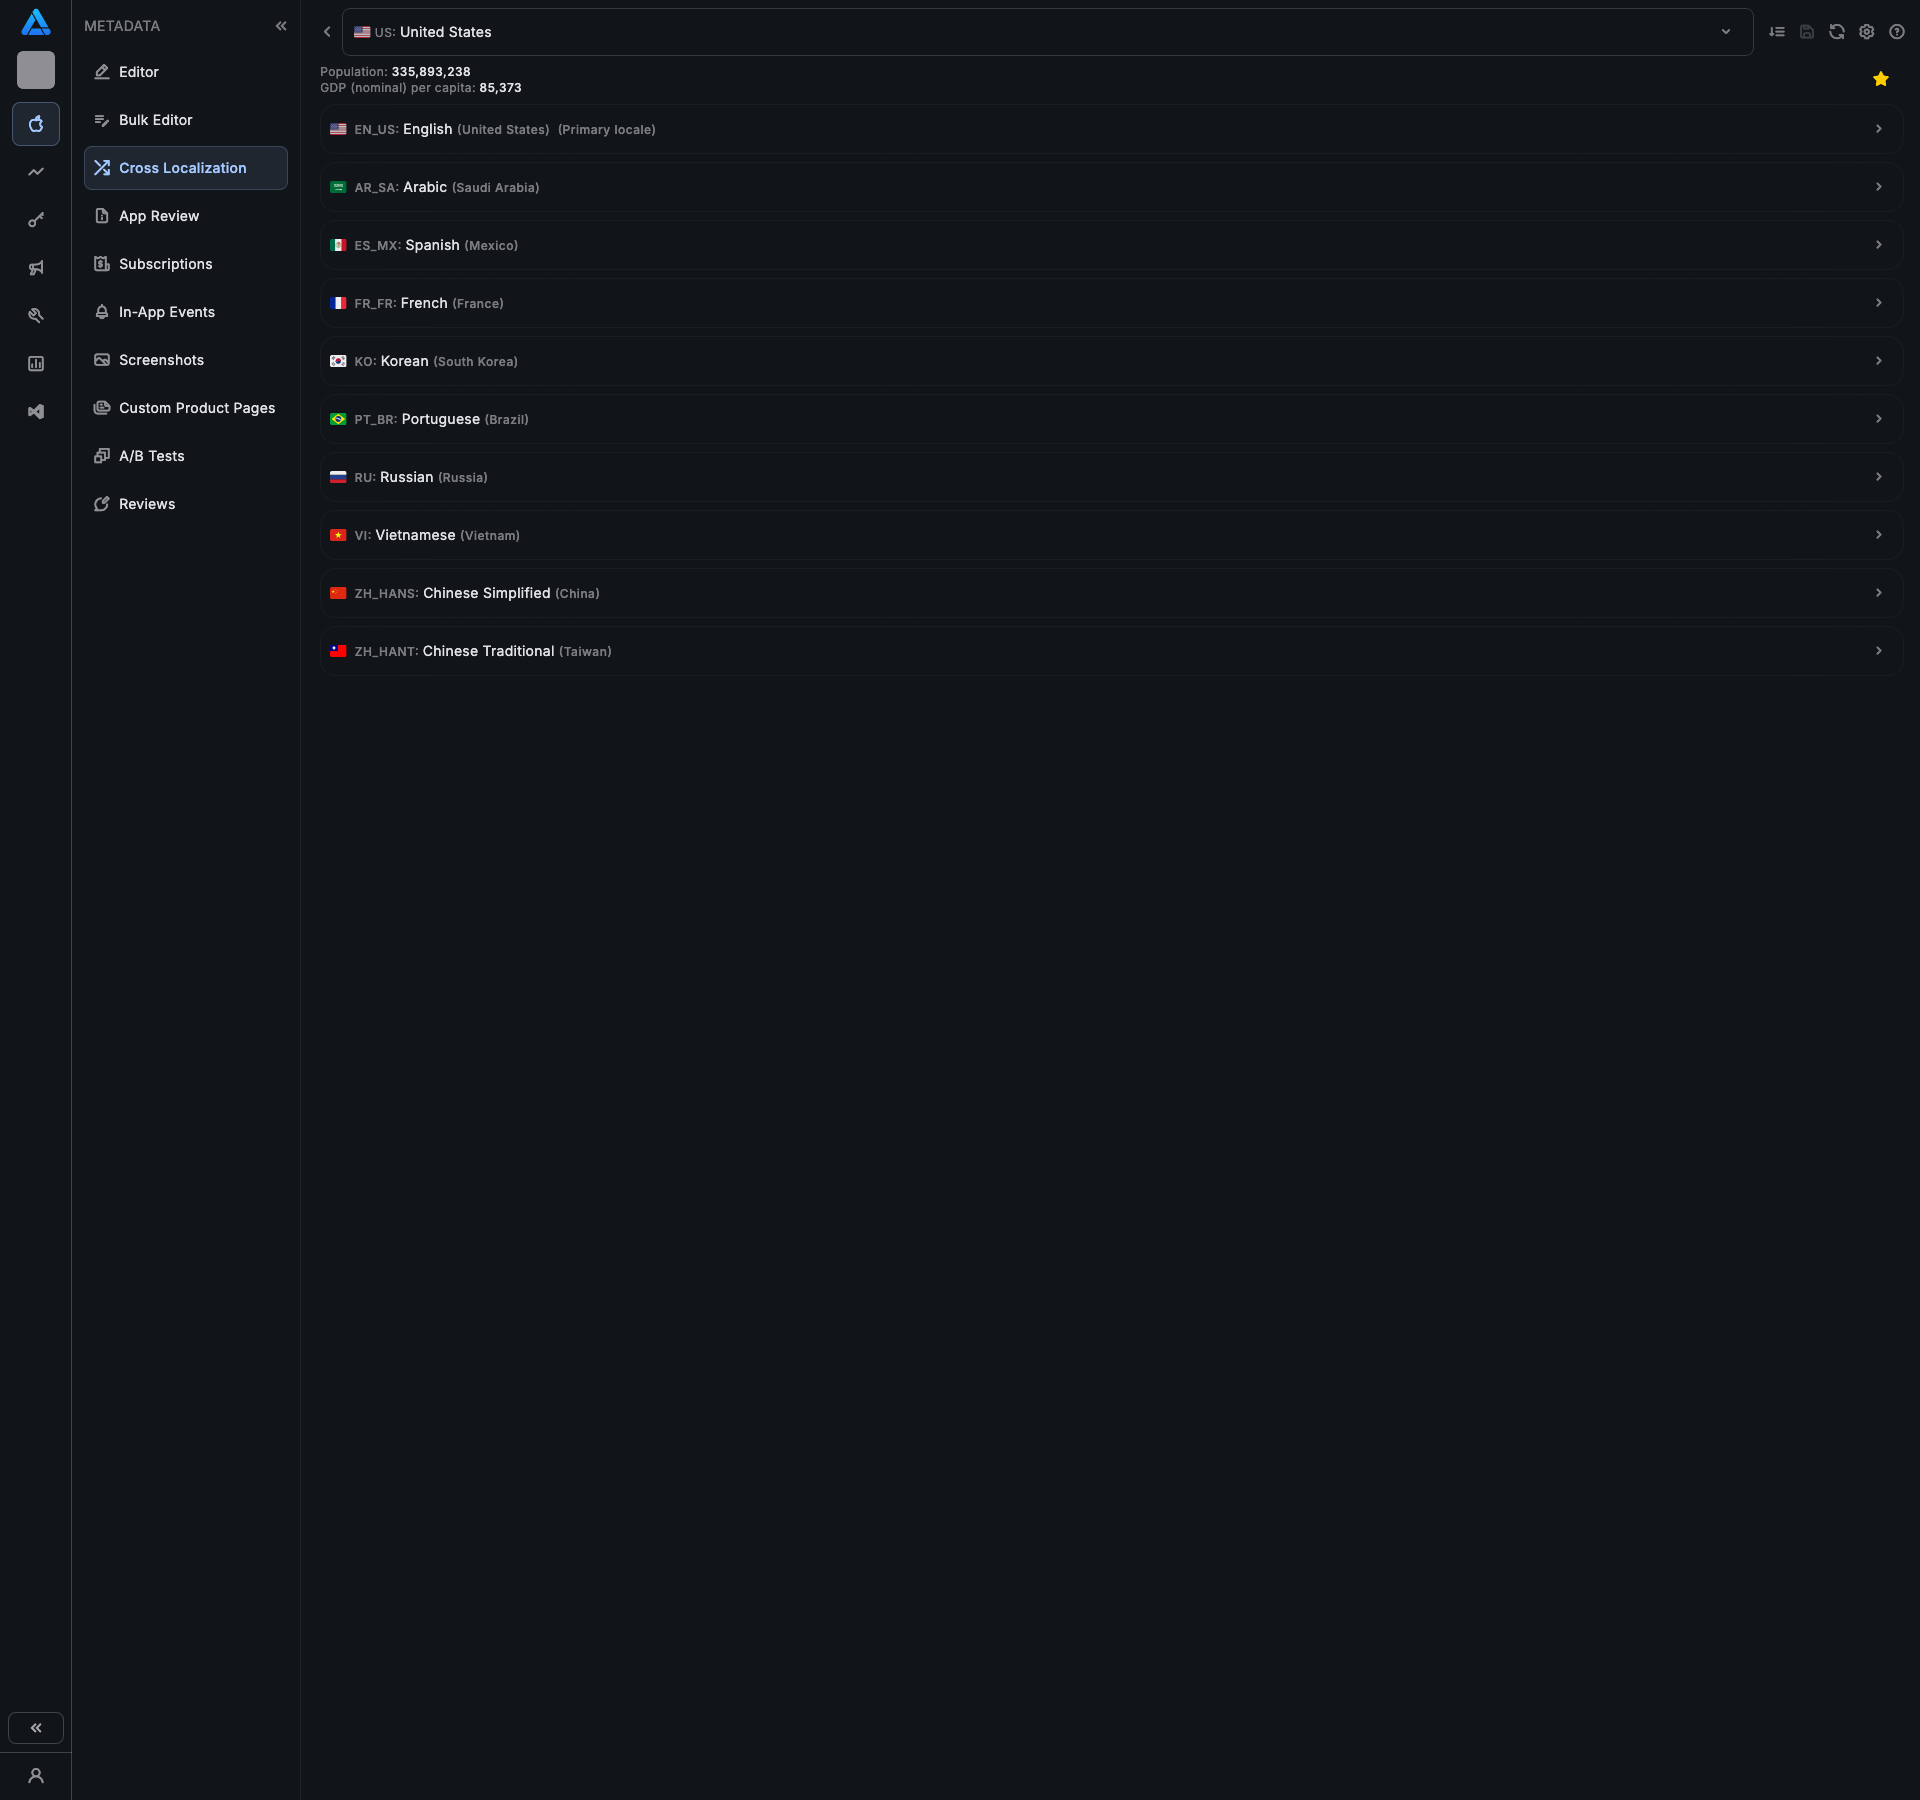Image resolution: width=1920 pixels, height=1800 pixels.
Task: Expand the Arabic (Saudi Arabia) locale row
Action: [1110, 187]
